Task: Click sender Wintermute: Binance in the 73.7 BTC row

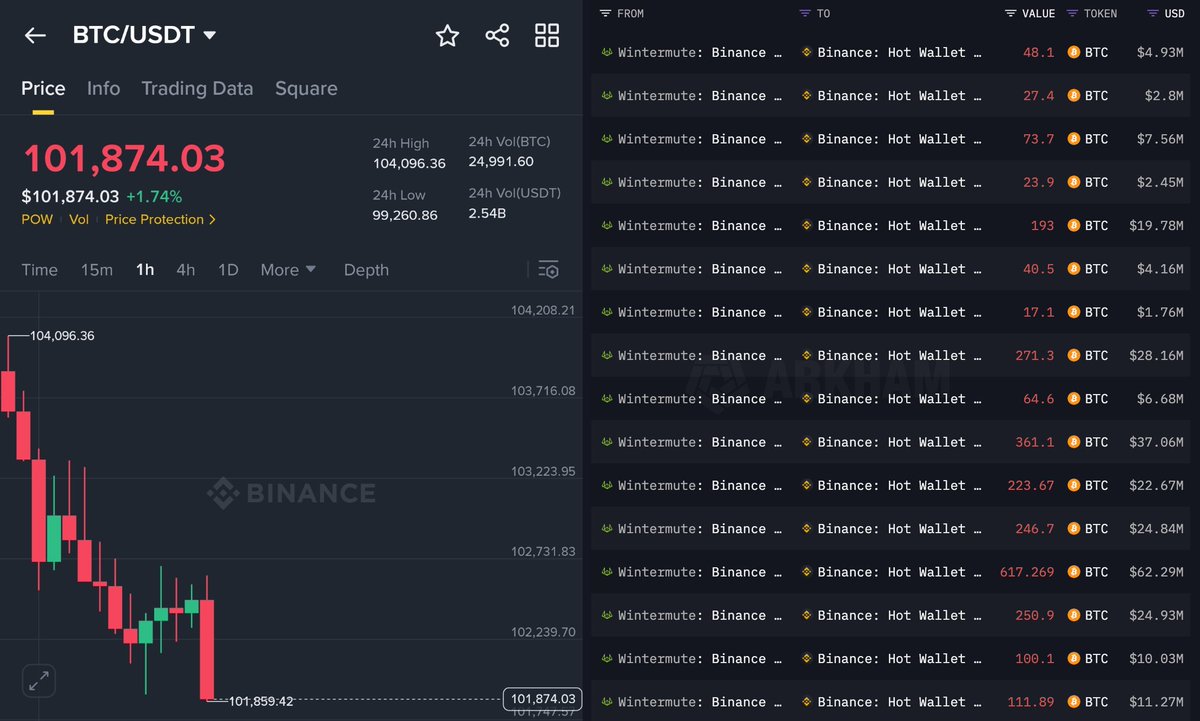Action: point(700,139)
